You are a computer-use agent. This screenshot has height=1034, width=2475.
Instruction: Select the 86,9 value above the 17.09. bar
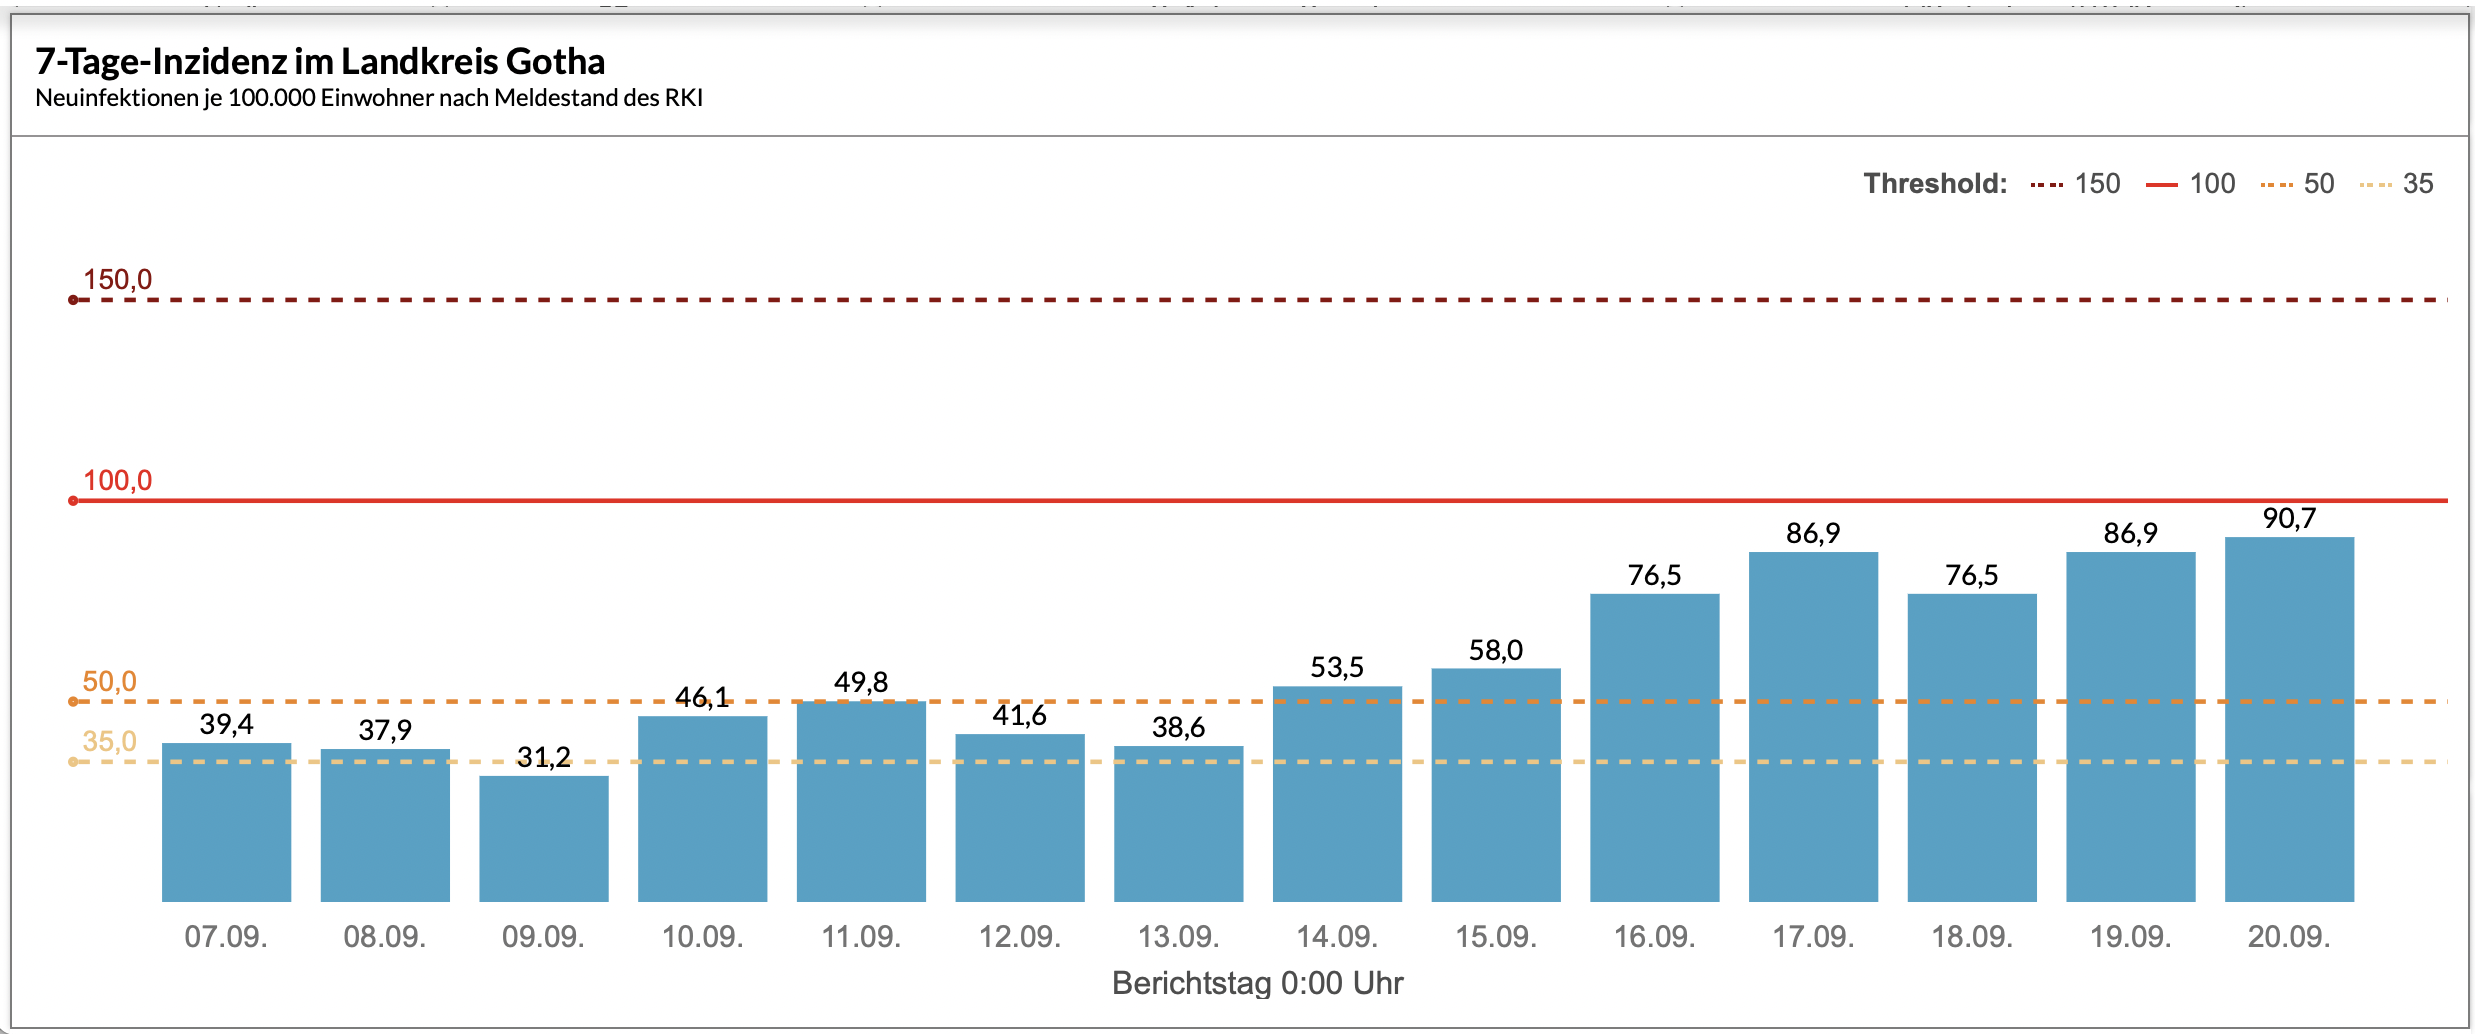(x=1813, y=533)
